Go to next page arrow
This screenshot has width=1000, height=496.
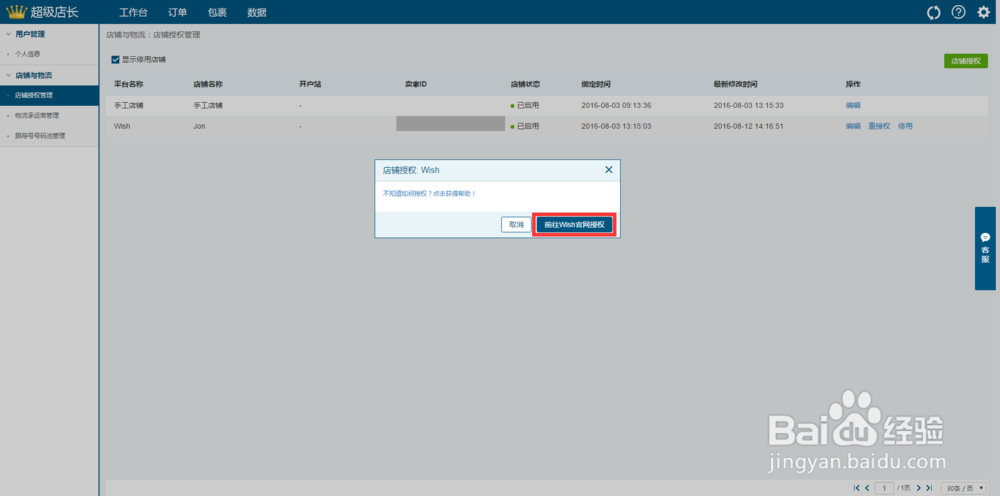pyautogui.click(x=918, y=488)
